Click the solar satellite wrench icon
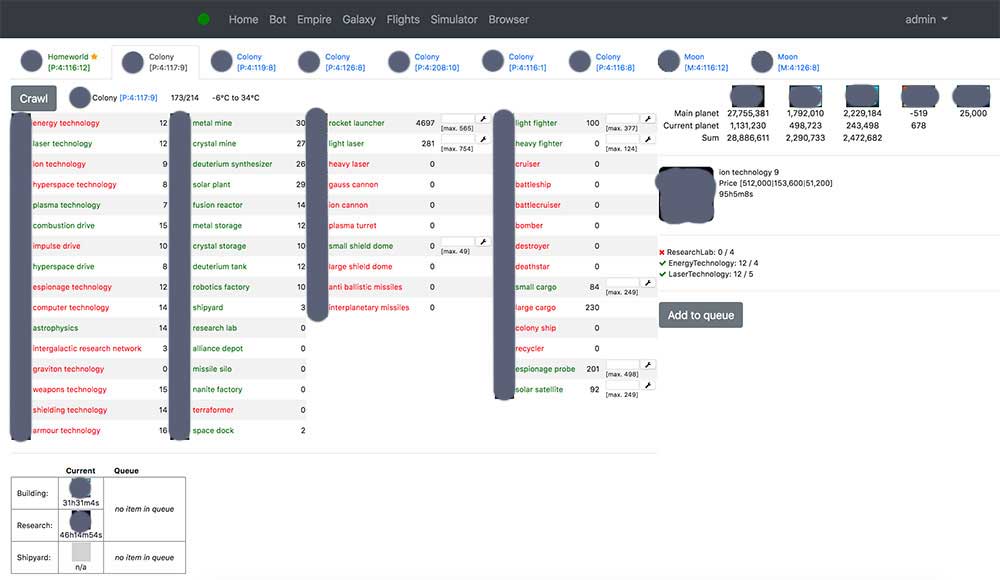Viewport: 1000px width, 580px height. point(647,385)
